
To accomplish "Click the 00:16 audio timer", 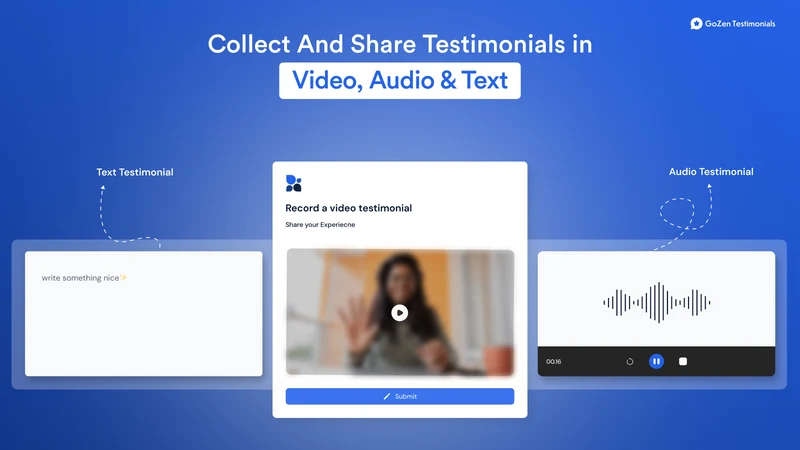I will (554, 362).
